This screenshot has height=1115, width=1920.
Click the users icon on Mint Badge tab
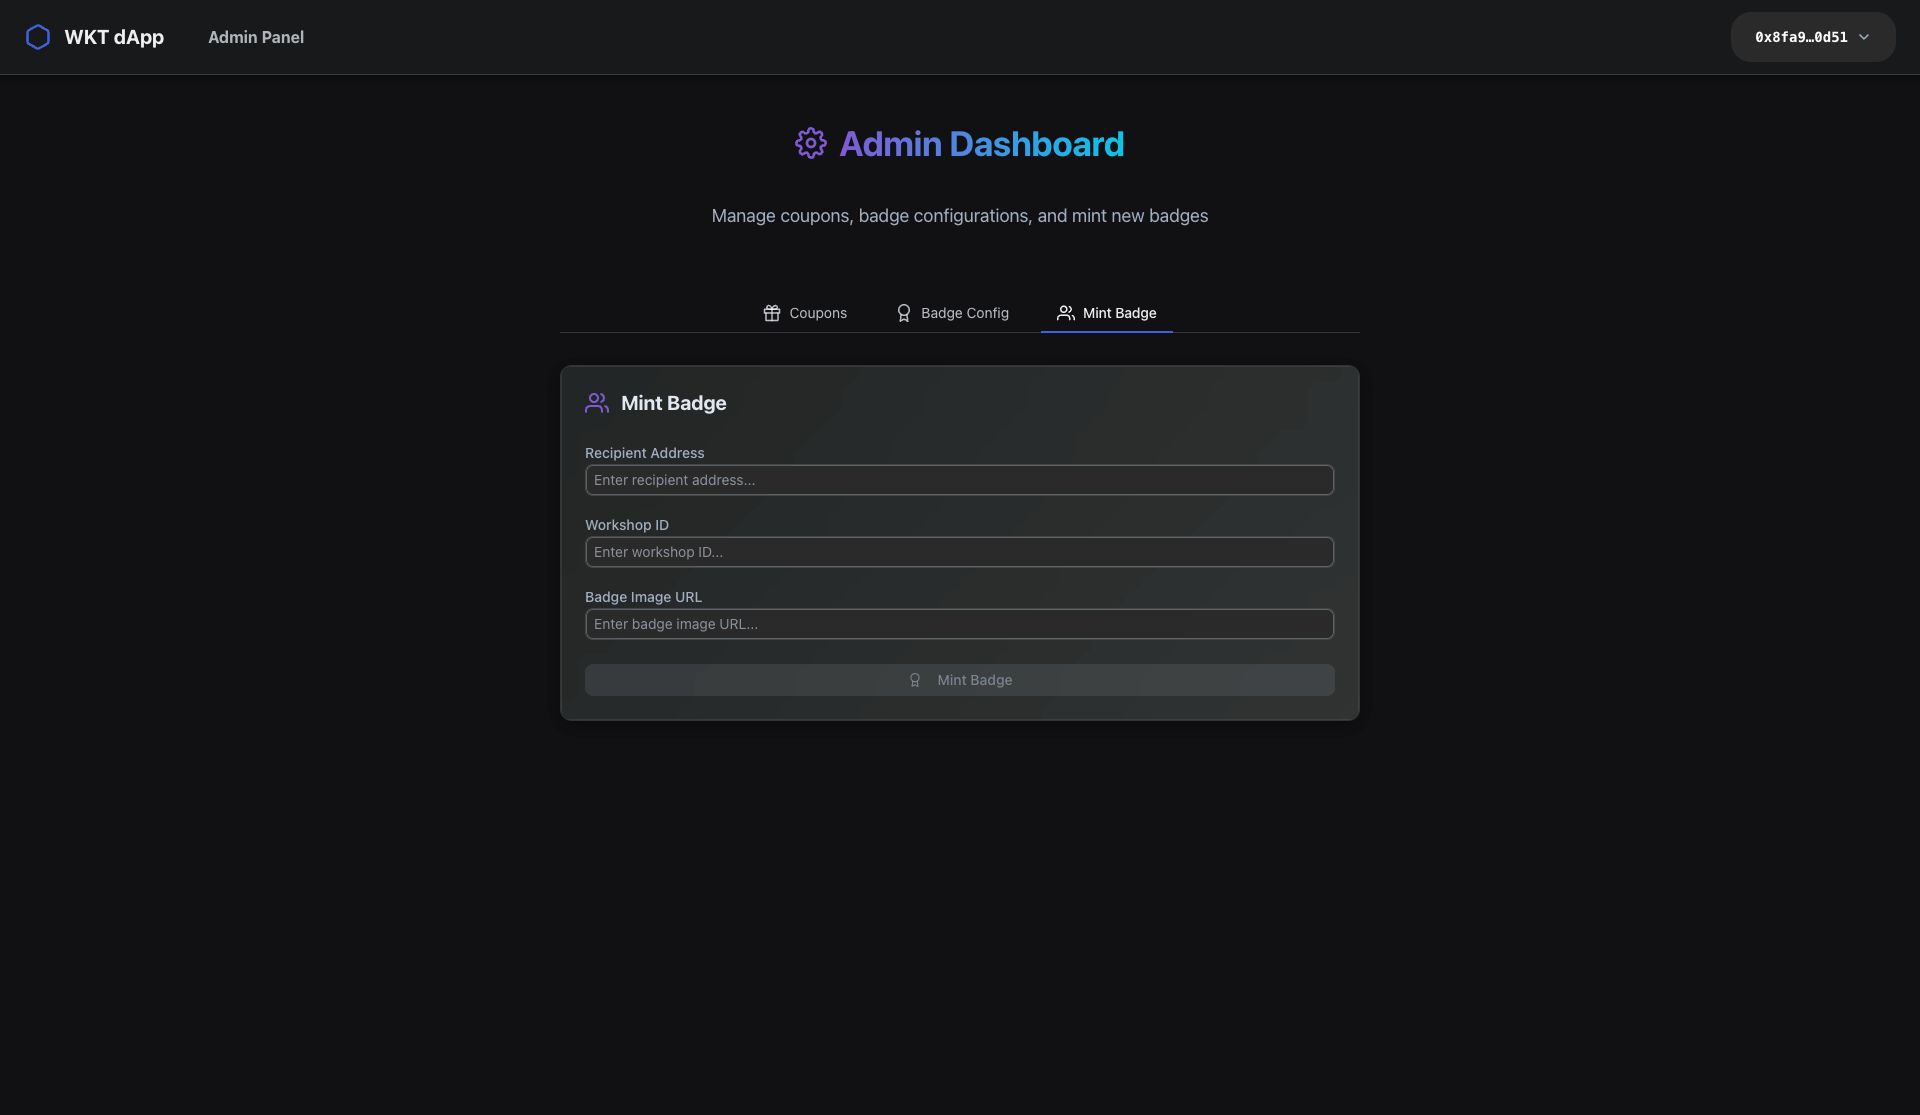1065,313
